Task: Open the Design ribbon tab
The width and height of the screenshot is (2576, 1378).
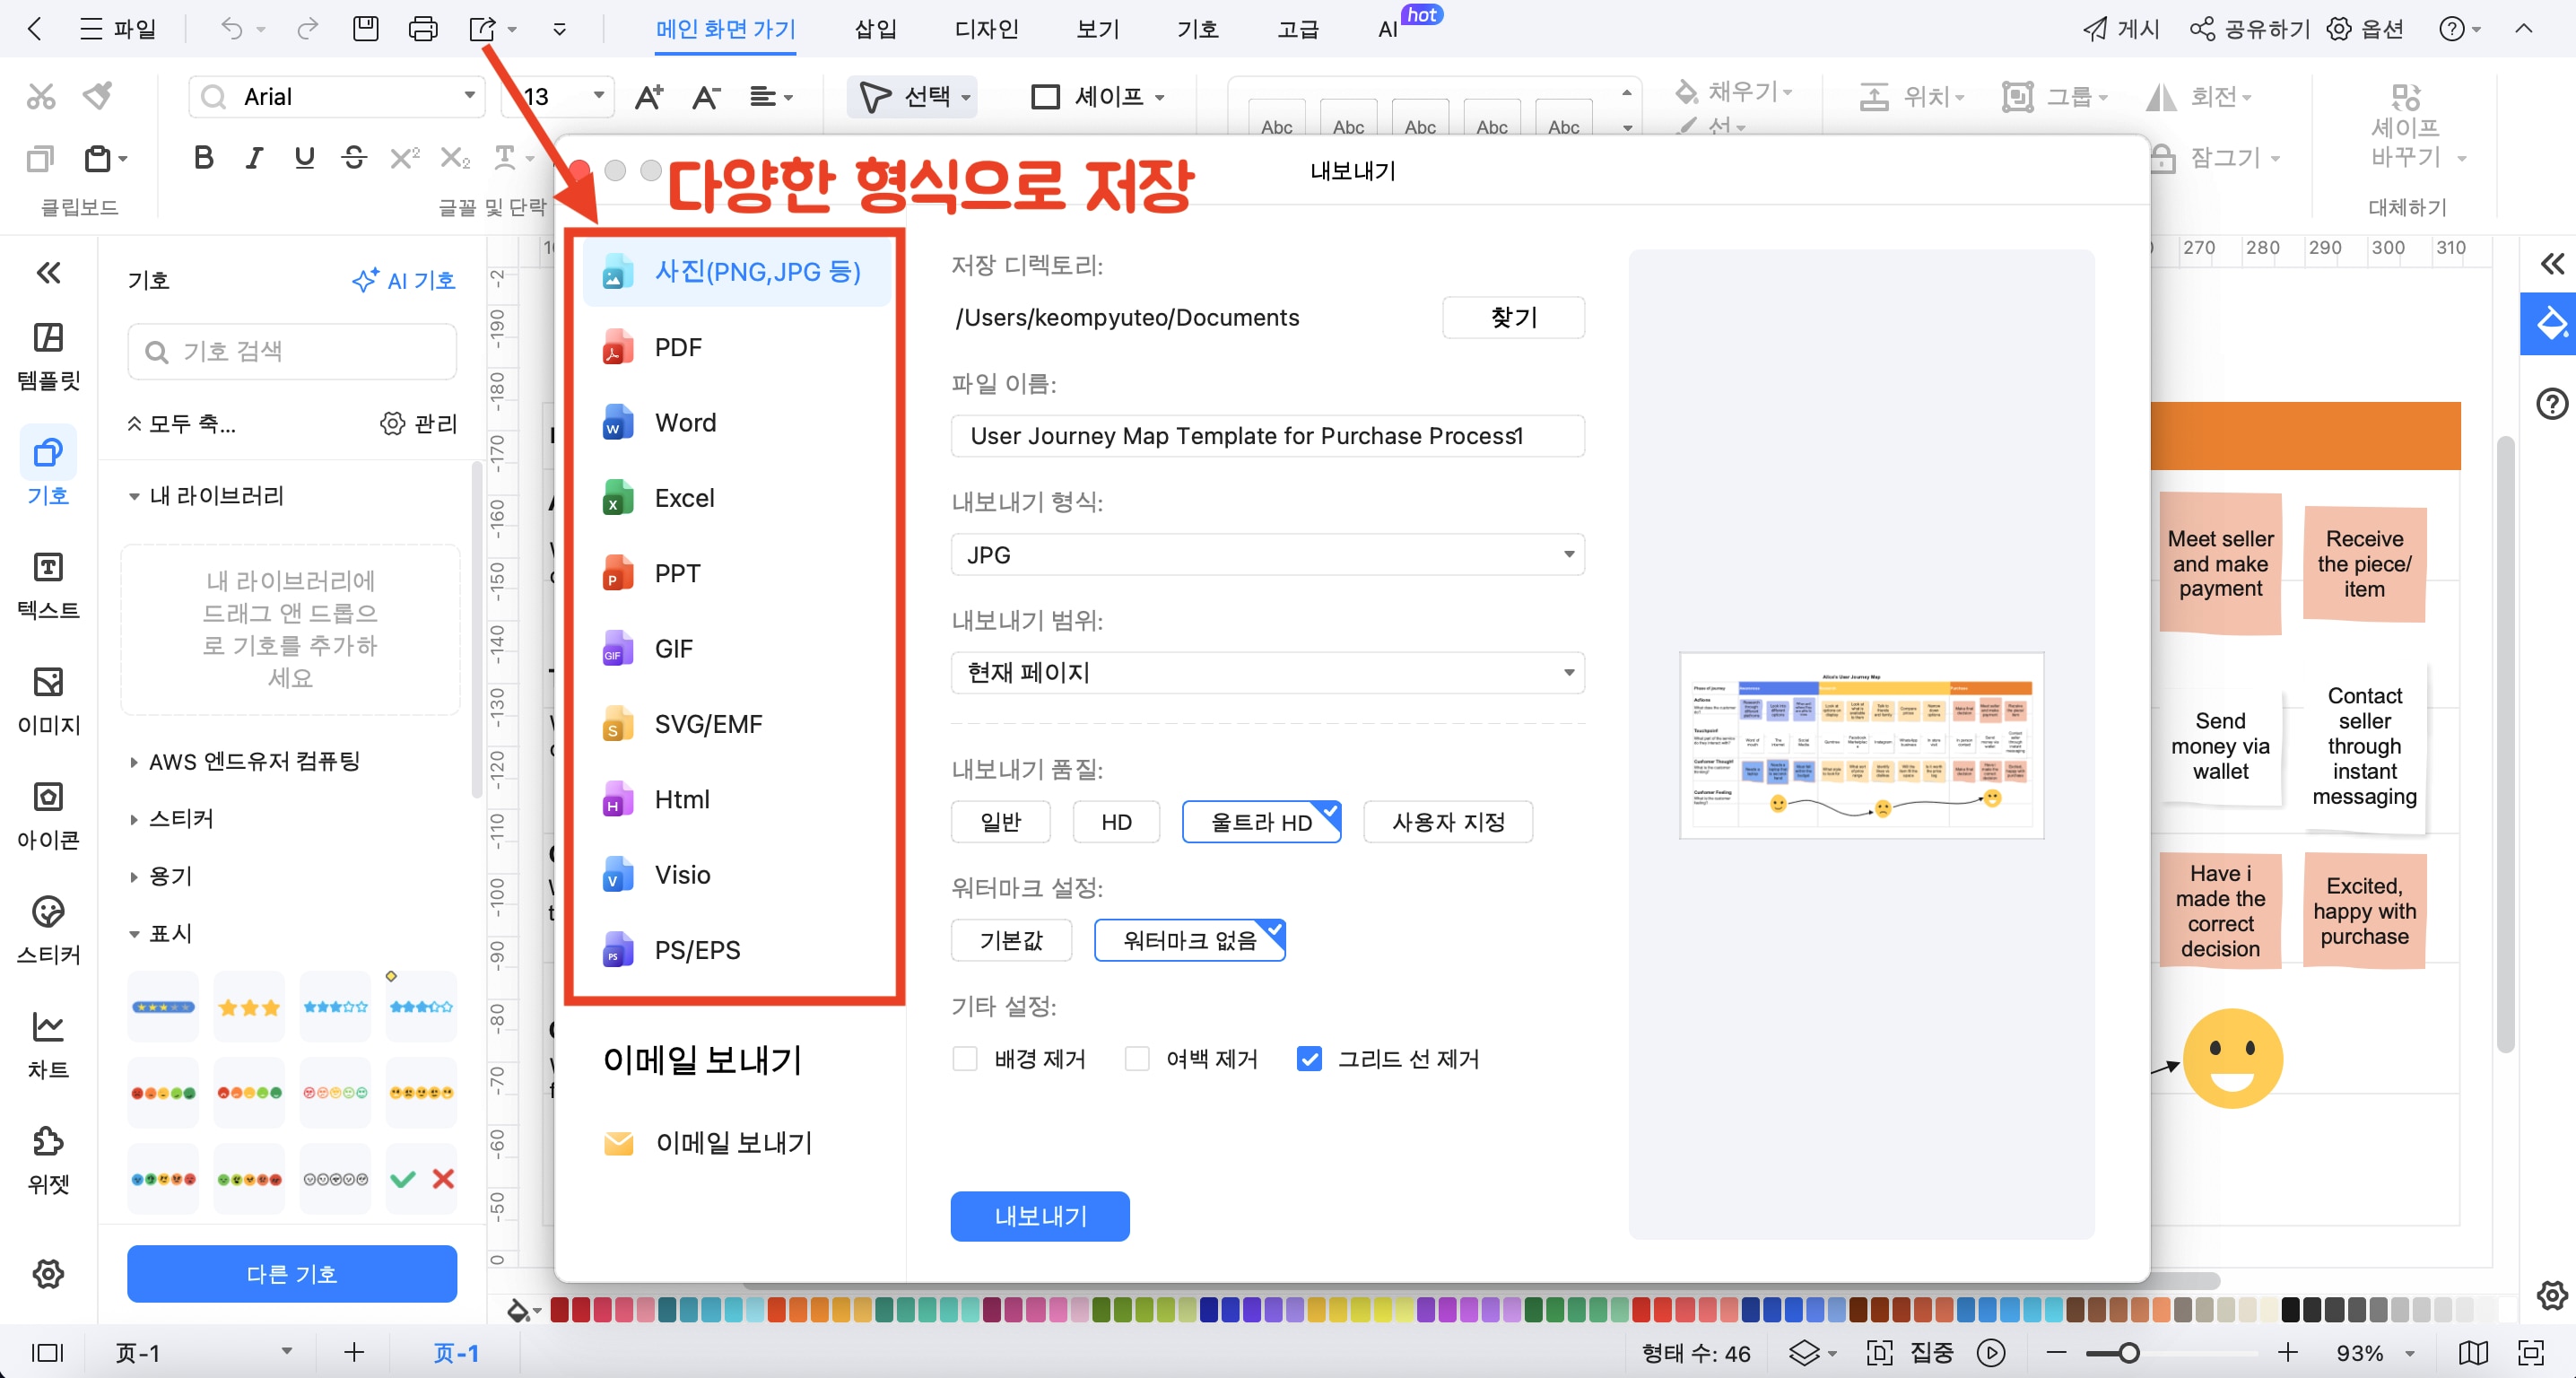Action: 986,29
